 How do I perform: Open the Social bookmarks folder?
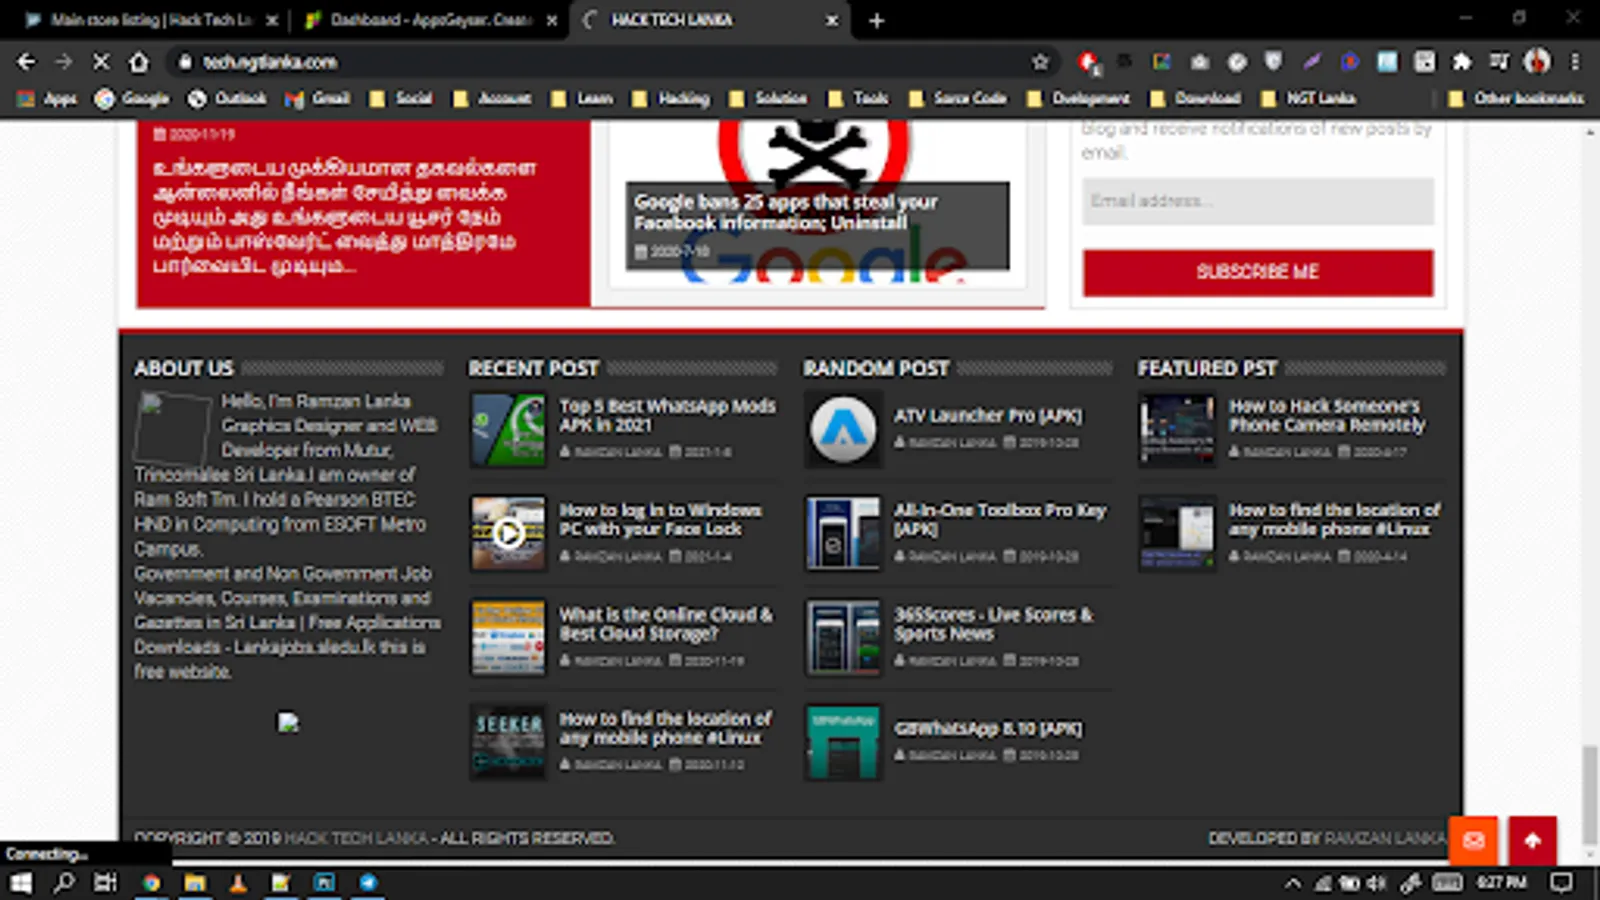401,98
